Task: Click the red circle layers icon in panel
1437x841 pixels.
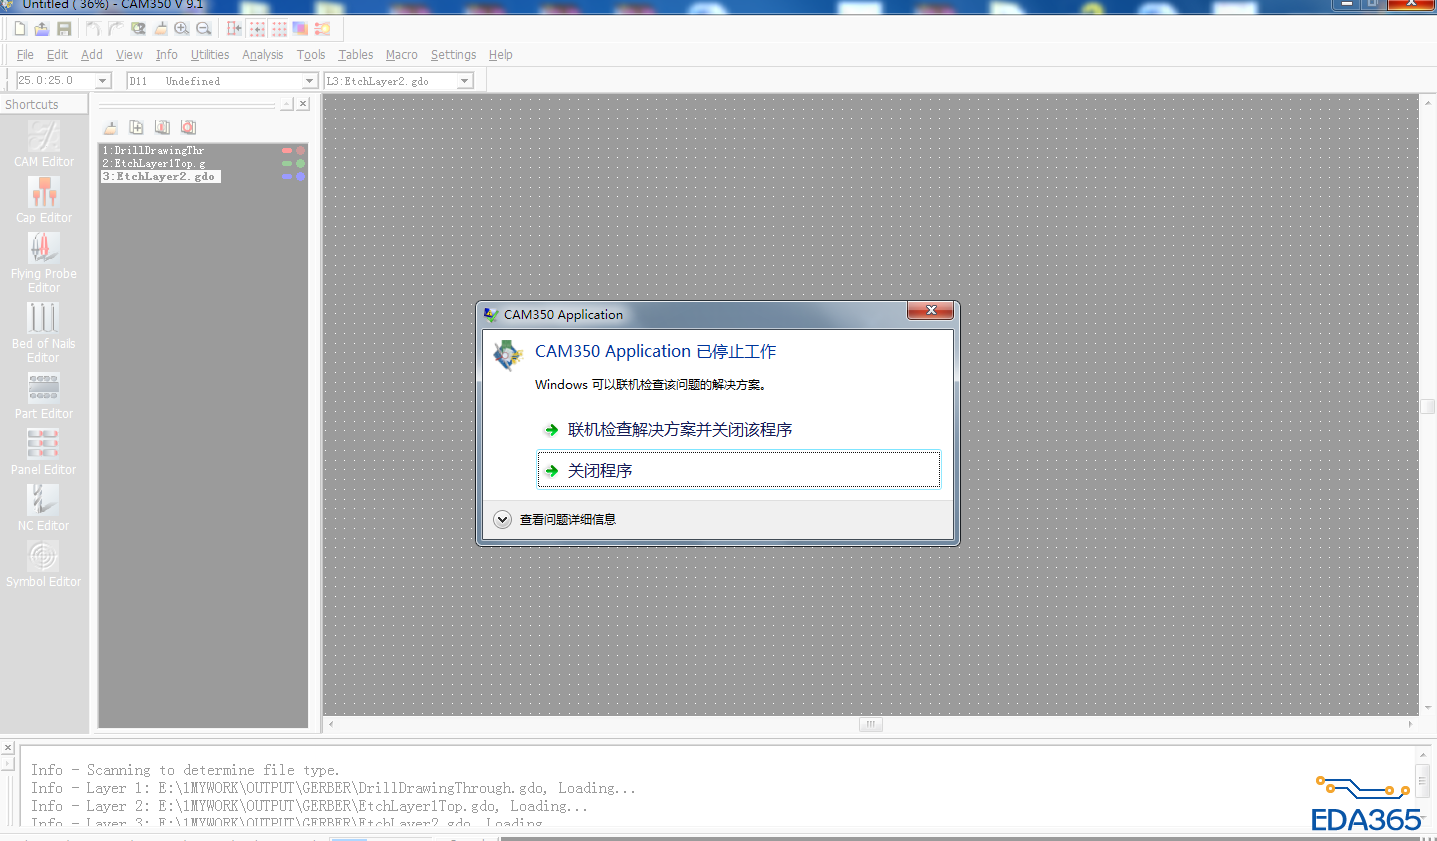Action: point(188,127)
